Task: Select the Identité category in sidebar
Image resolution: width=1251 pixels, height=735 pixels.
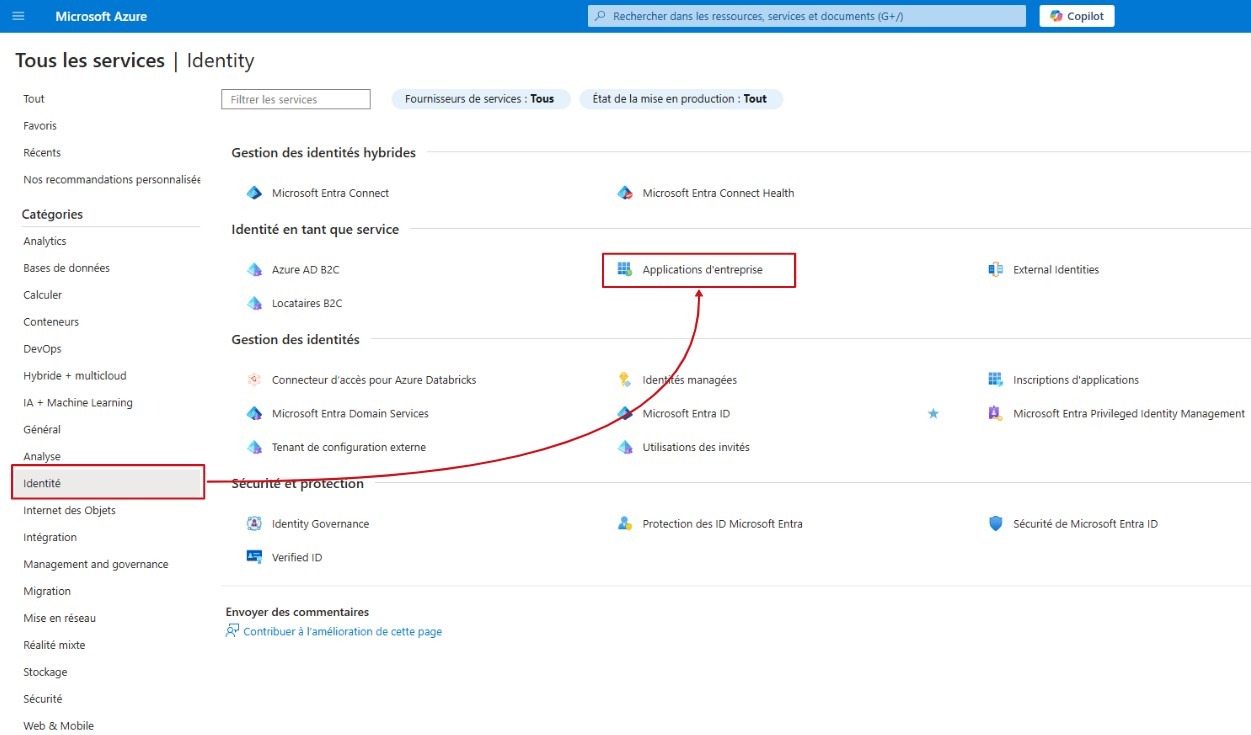Action: (x=107, y=483)
